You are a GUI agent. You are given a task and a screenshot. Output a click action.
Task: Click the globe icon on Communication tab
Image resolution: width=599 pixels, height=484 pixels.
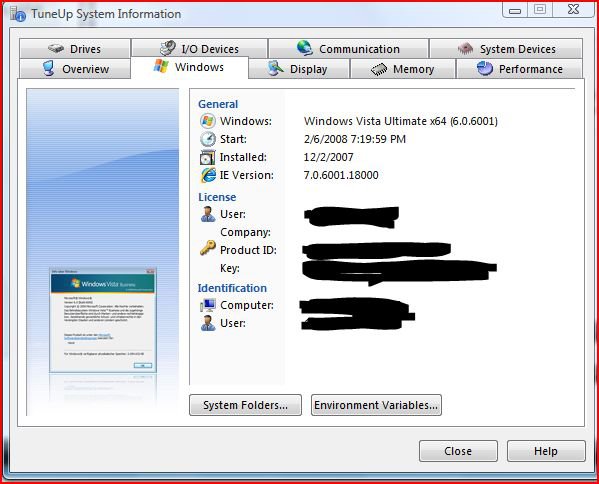pos(304,48)
